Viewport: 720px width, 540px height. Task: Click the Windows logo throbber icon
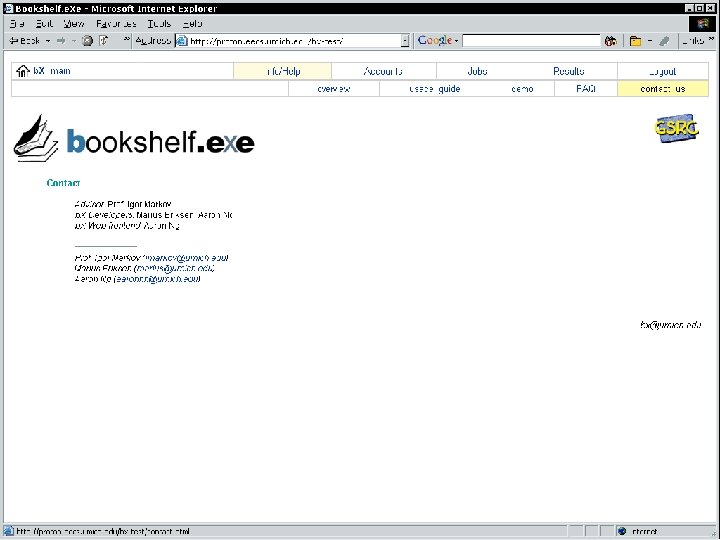coord(702,23)
